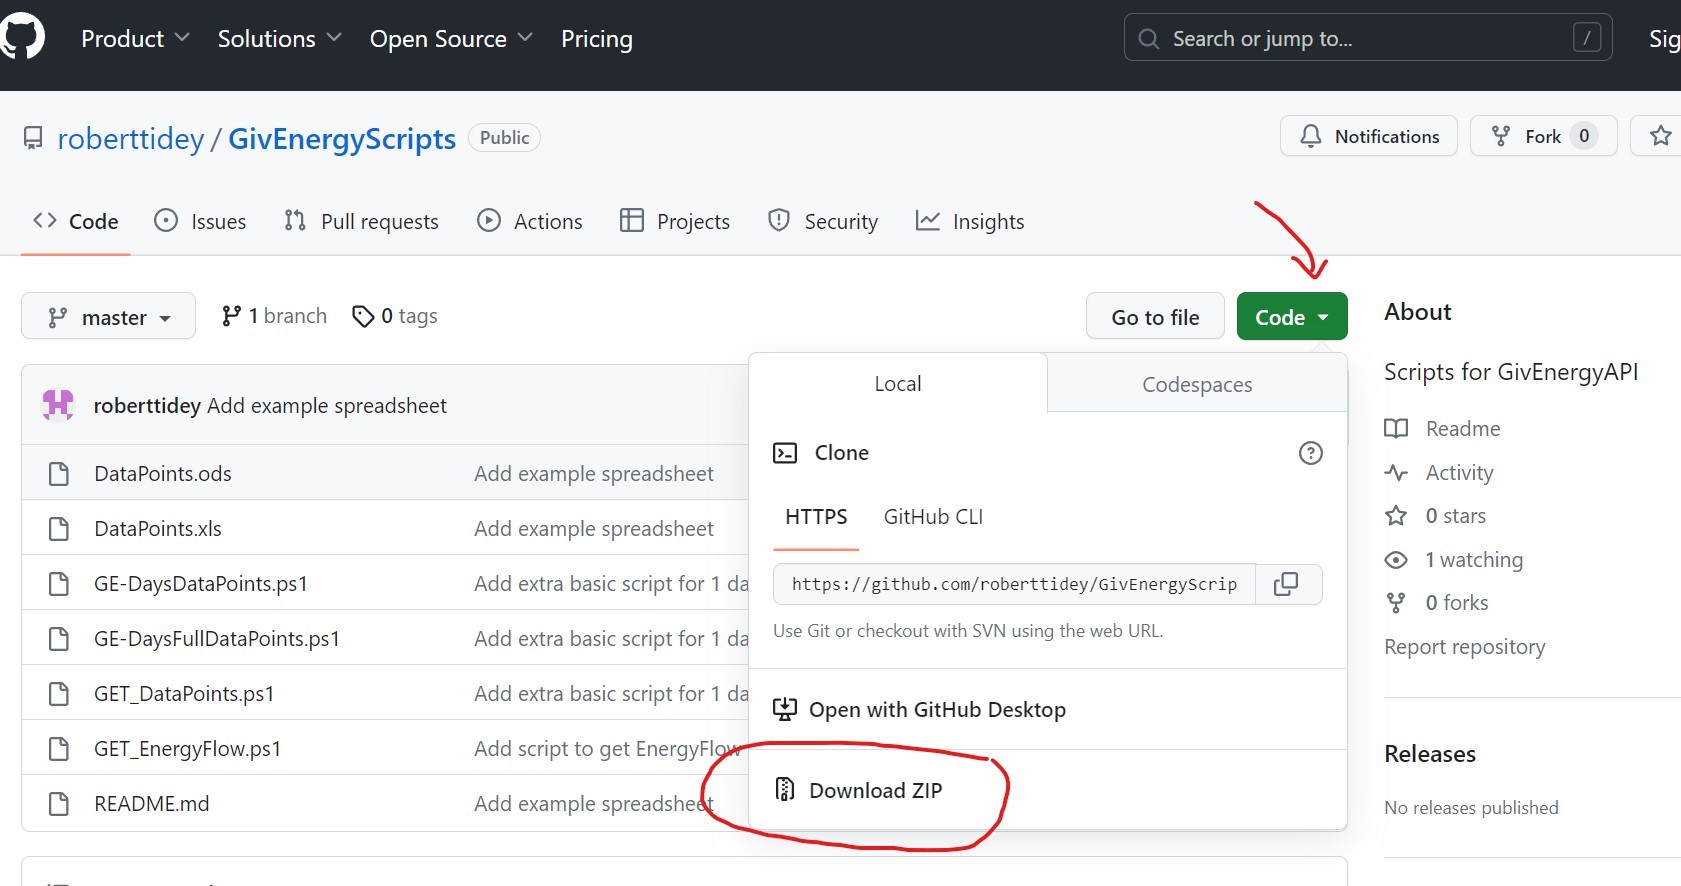Image resolution: width=1681 pixels, height=886 pixels.
Task: Click the file icon for GET_DataPoints.ps1
Action: point(59,693)
